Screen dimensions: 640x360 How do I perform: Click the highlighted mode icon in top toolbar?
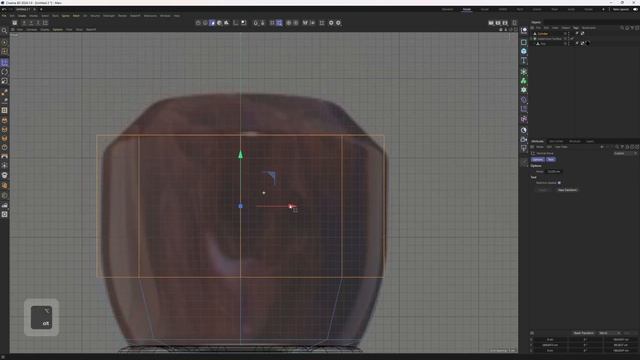coord(212,23)
